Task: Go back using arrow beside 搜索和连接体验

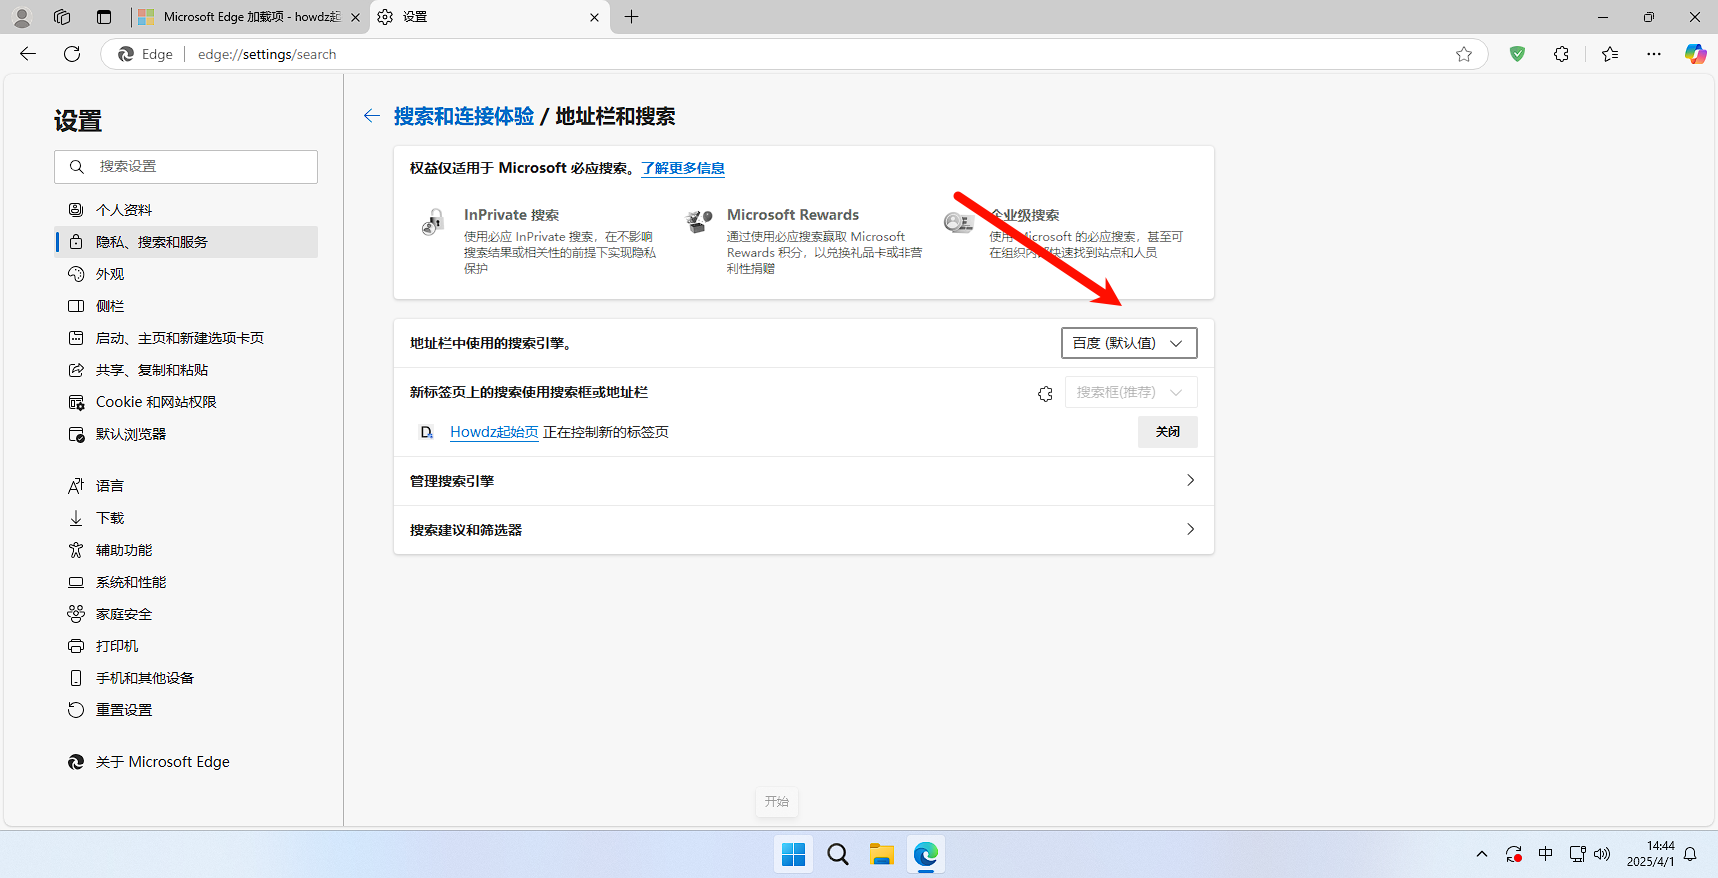Action: tap(372, 116)
